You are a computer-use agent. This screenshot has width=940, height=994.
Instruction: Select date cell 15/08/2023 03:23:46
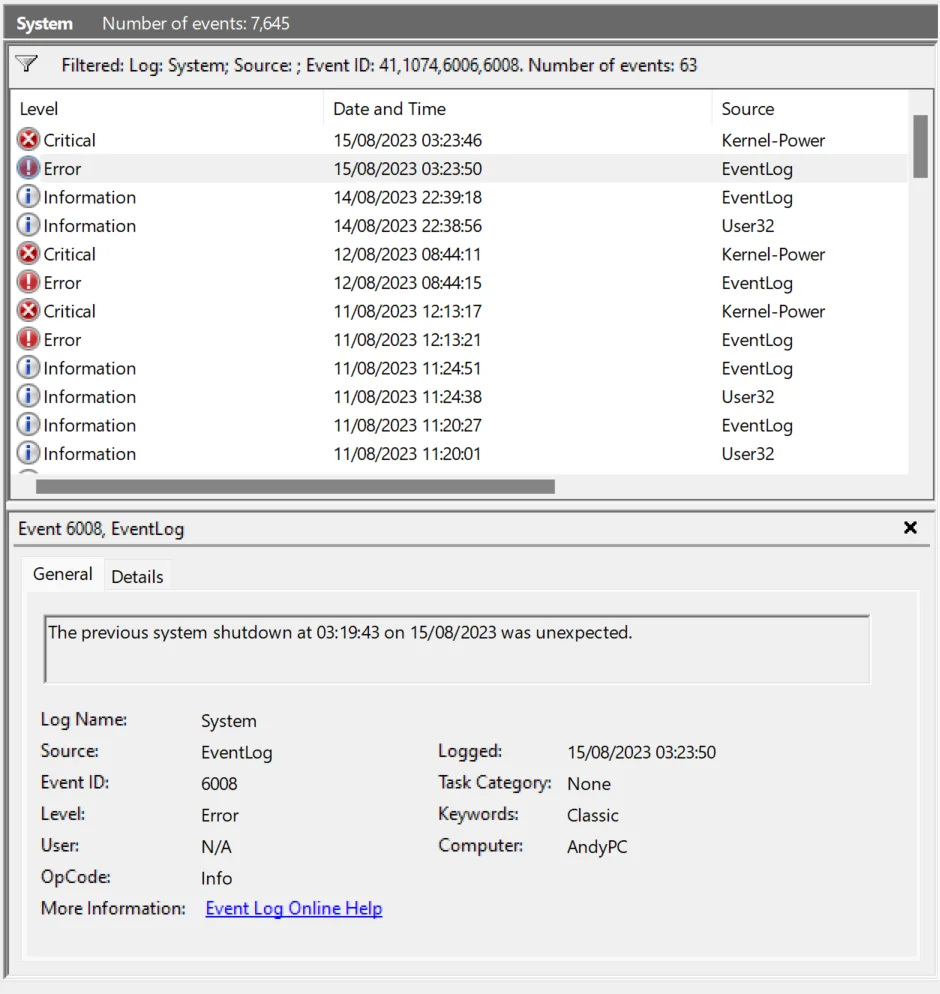(x=408, y=140)
